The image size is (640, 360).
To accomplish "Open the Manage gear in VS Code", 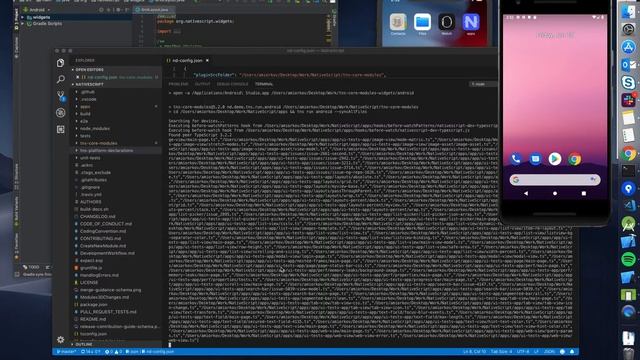I will tap(60, 339).
